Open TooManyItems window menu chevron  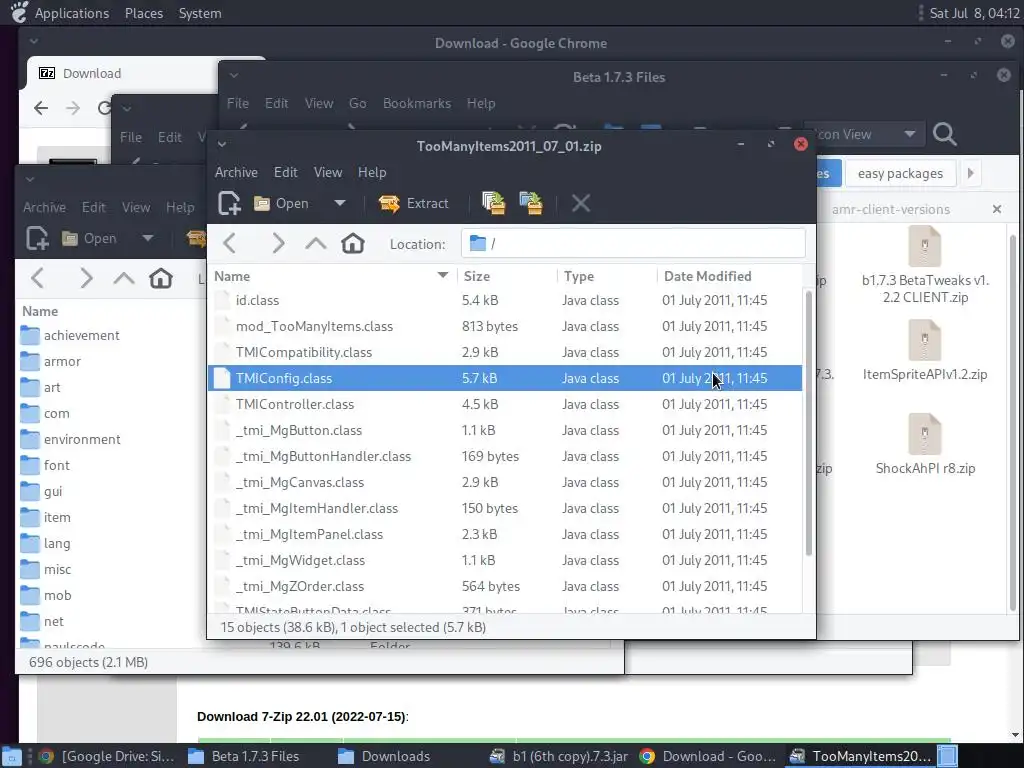click(222, 144)
